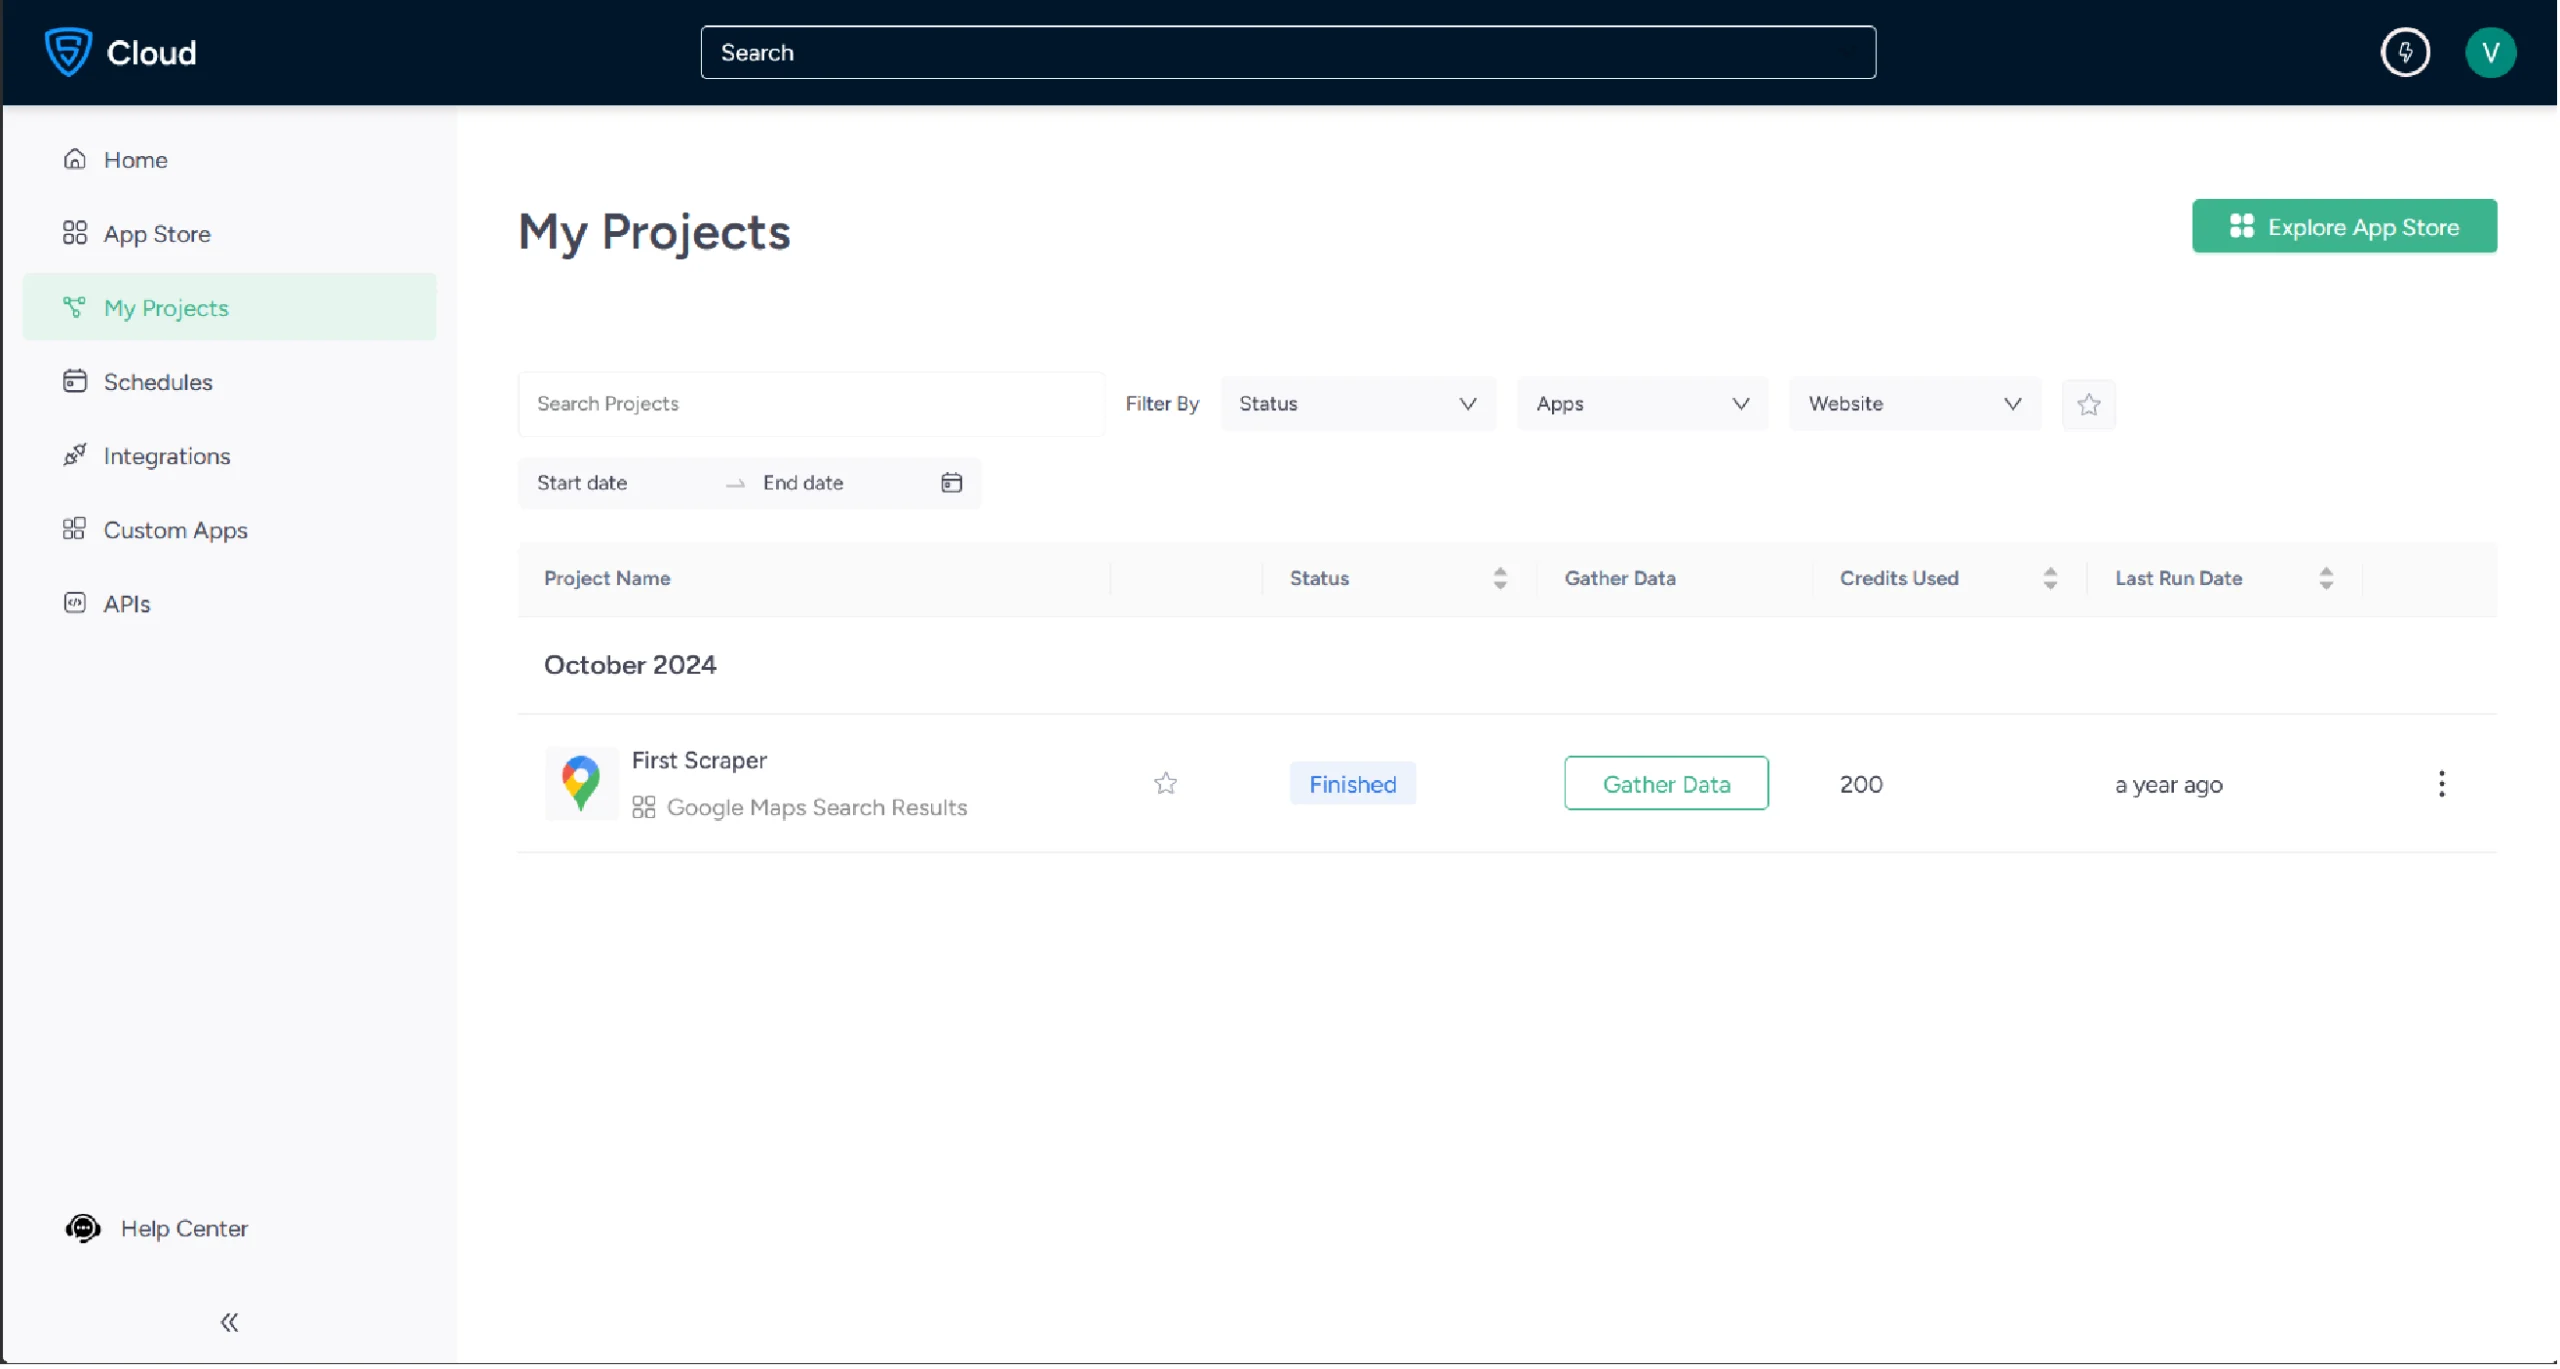Click the Explore App Store button
Image resolution: width=2560 pixels, height=1369 pixels.
(x=2344, y=226)
